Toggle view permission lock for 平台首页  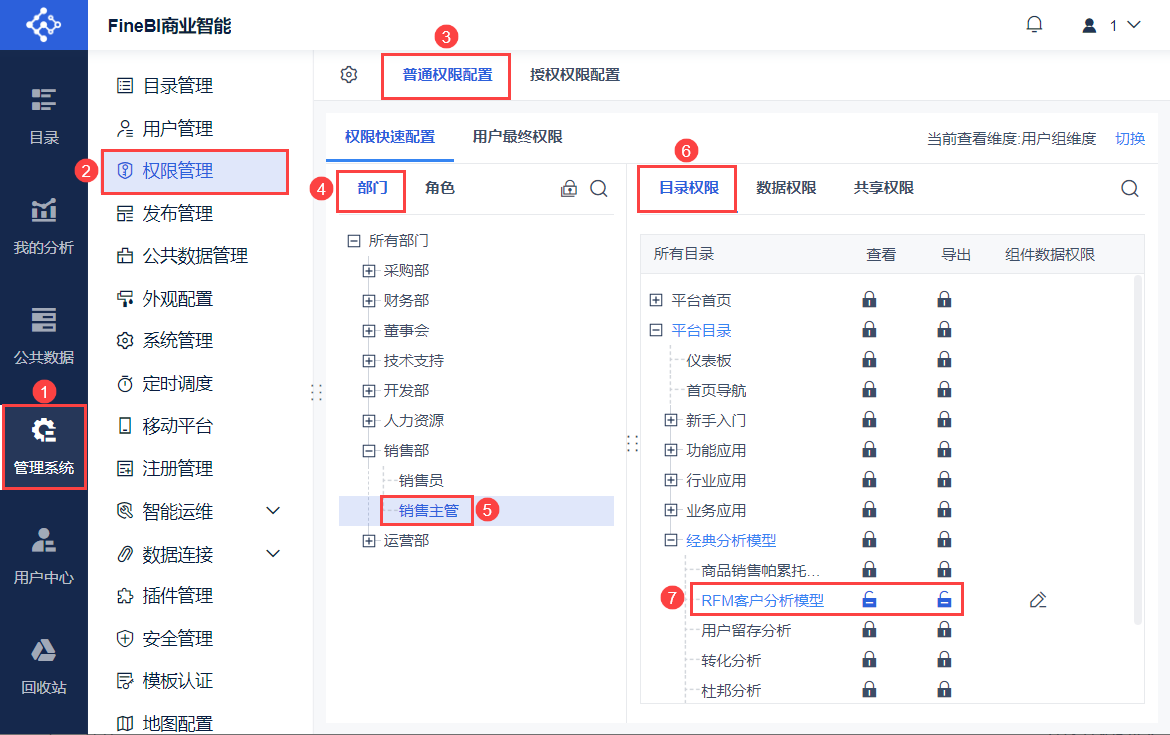(870, 300)
